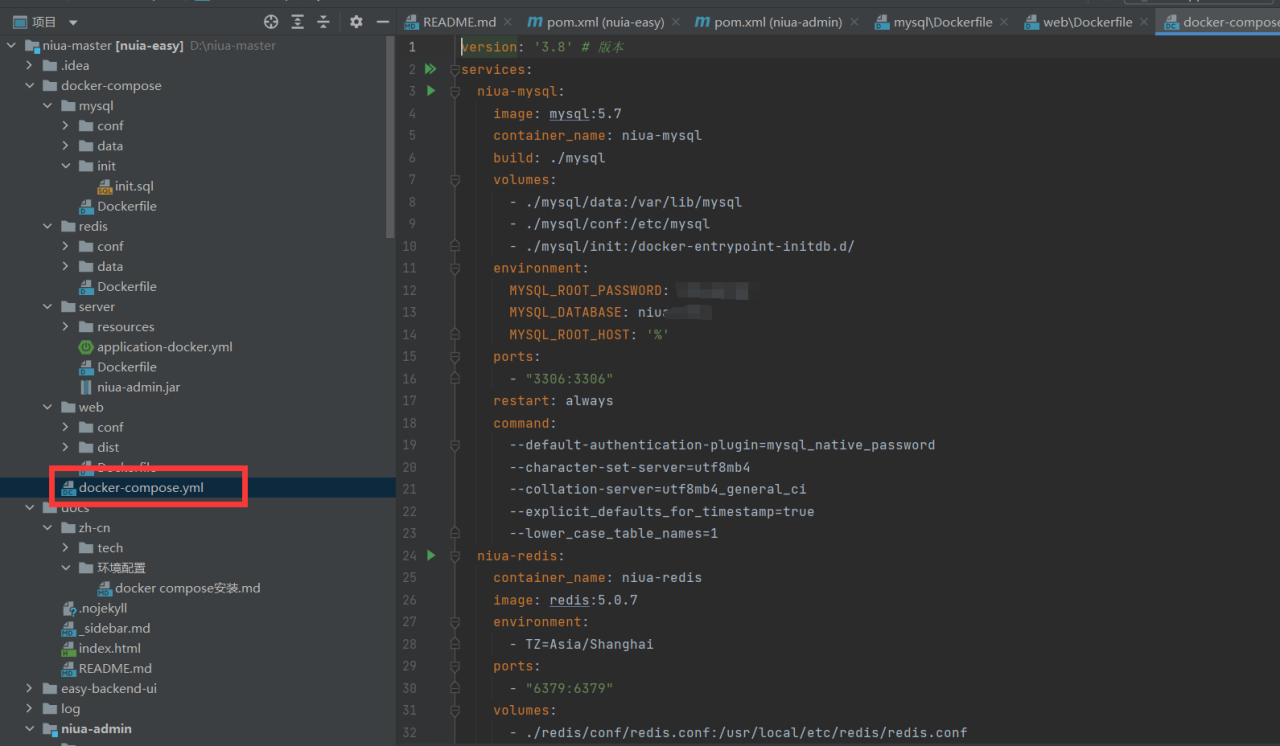Image resolution: width=1280 pixels, height=746 pixels.
Task: Run all services with double-arrow gutter icon
Action: (x=431, y=69)
